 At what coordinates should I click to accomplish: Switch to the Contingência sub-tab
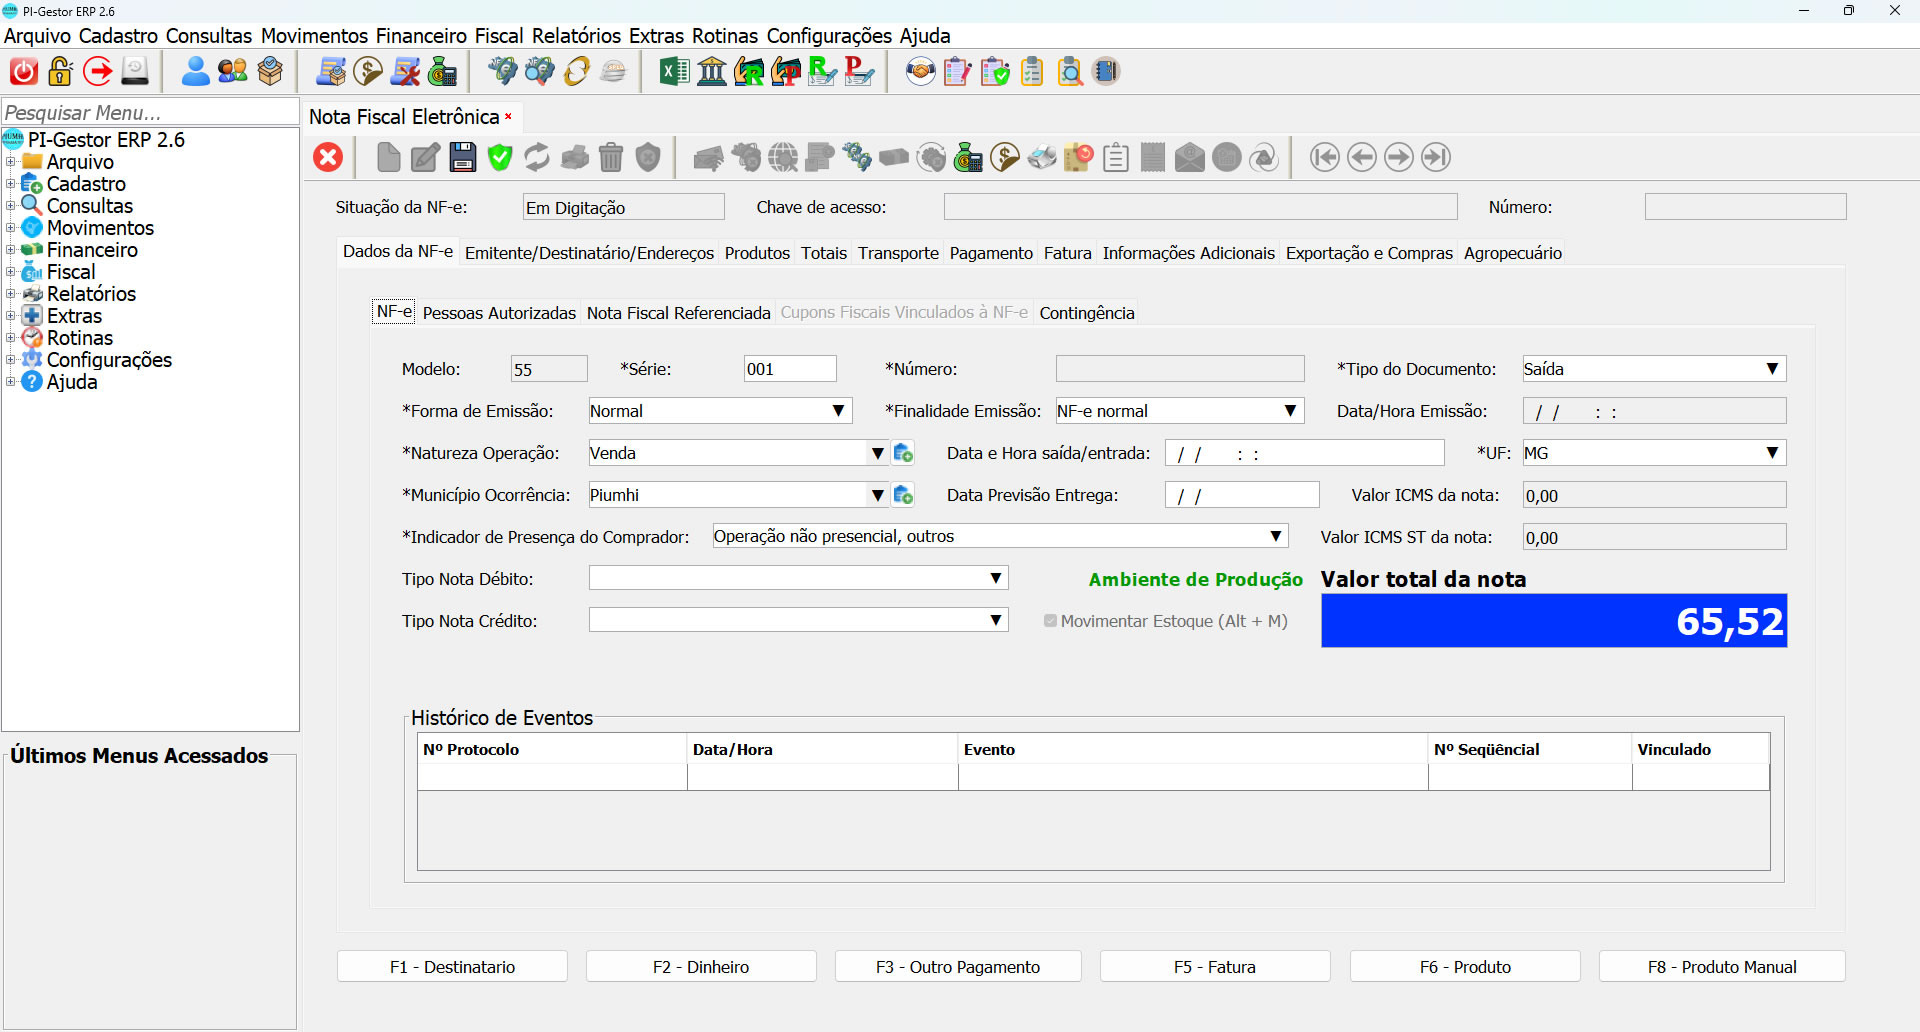(x=1086, y=313)
